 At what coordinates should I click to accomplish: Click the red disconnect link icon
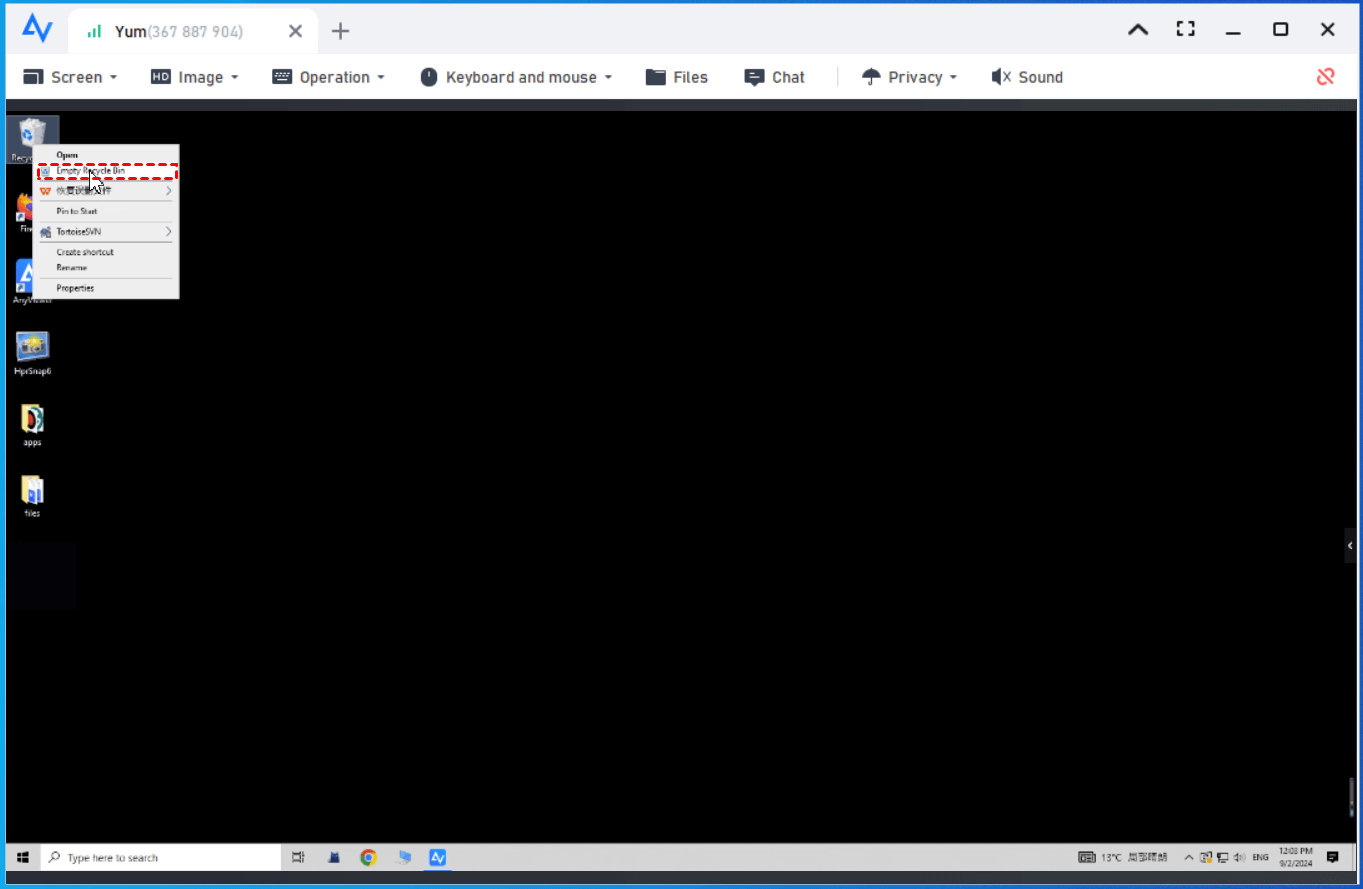tap(1326, 77)
